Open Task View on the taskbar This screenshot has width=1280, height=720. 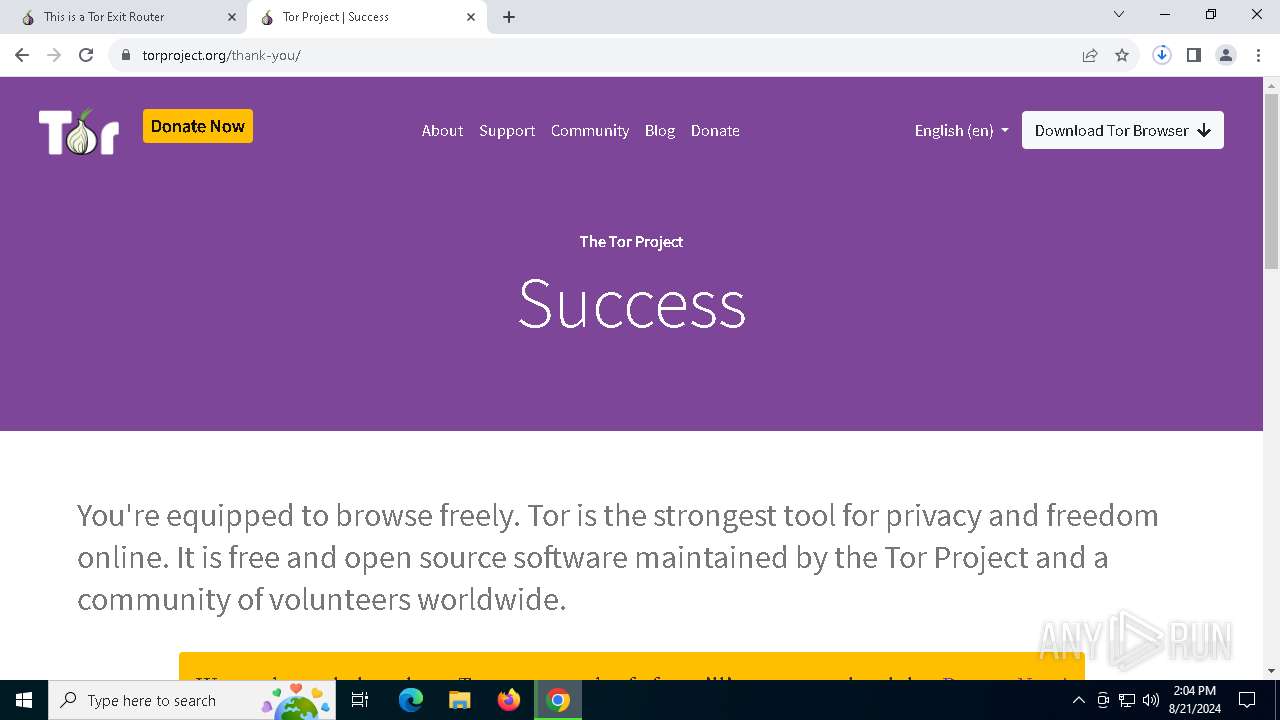(x=361, y=700)
